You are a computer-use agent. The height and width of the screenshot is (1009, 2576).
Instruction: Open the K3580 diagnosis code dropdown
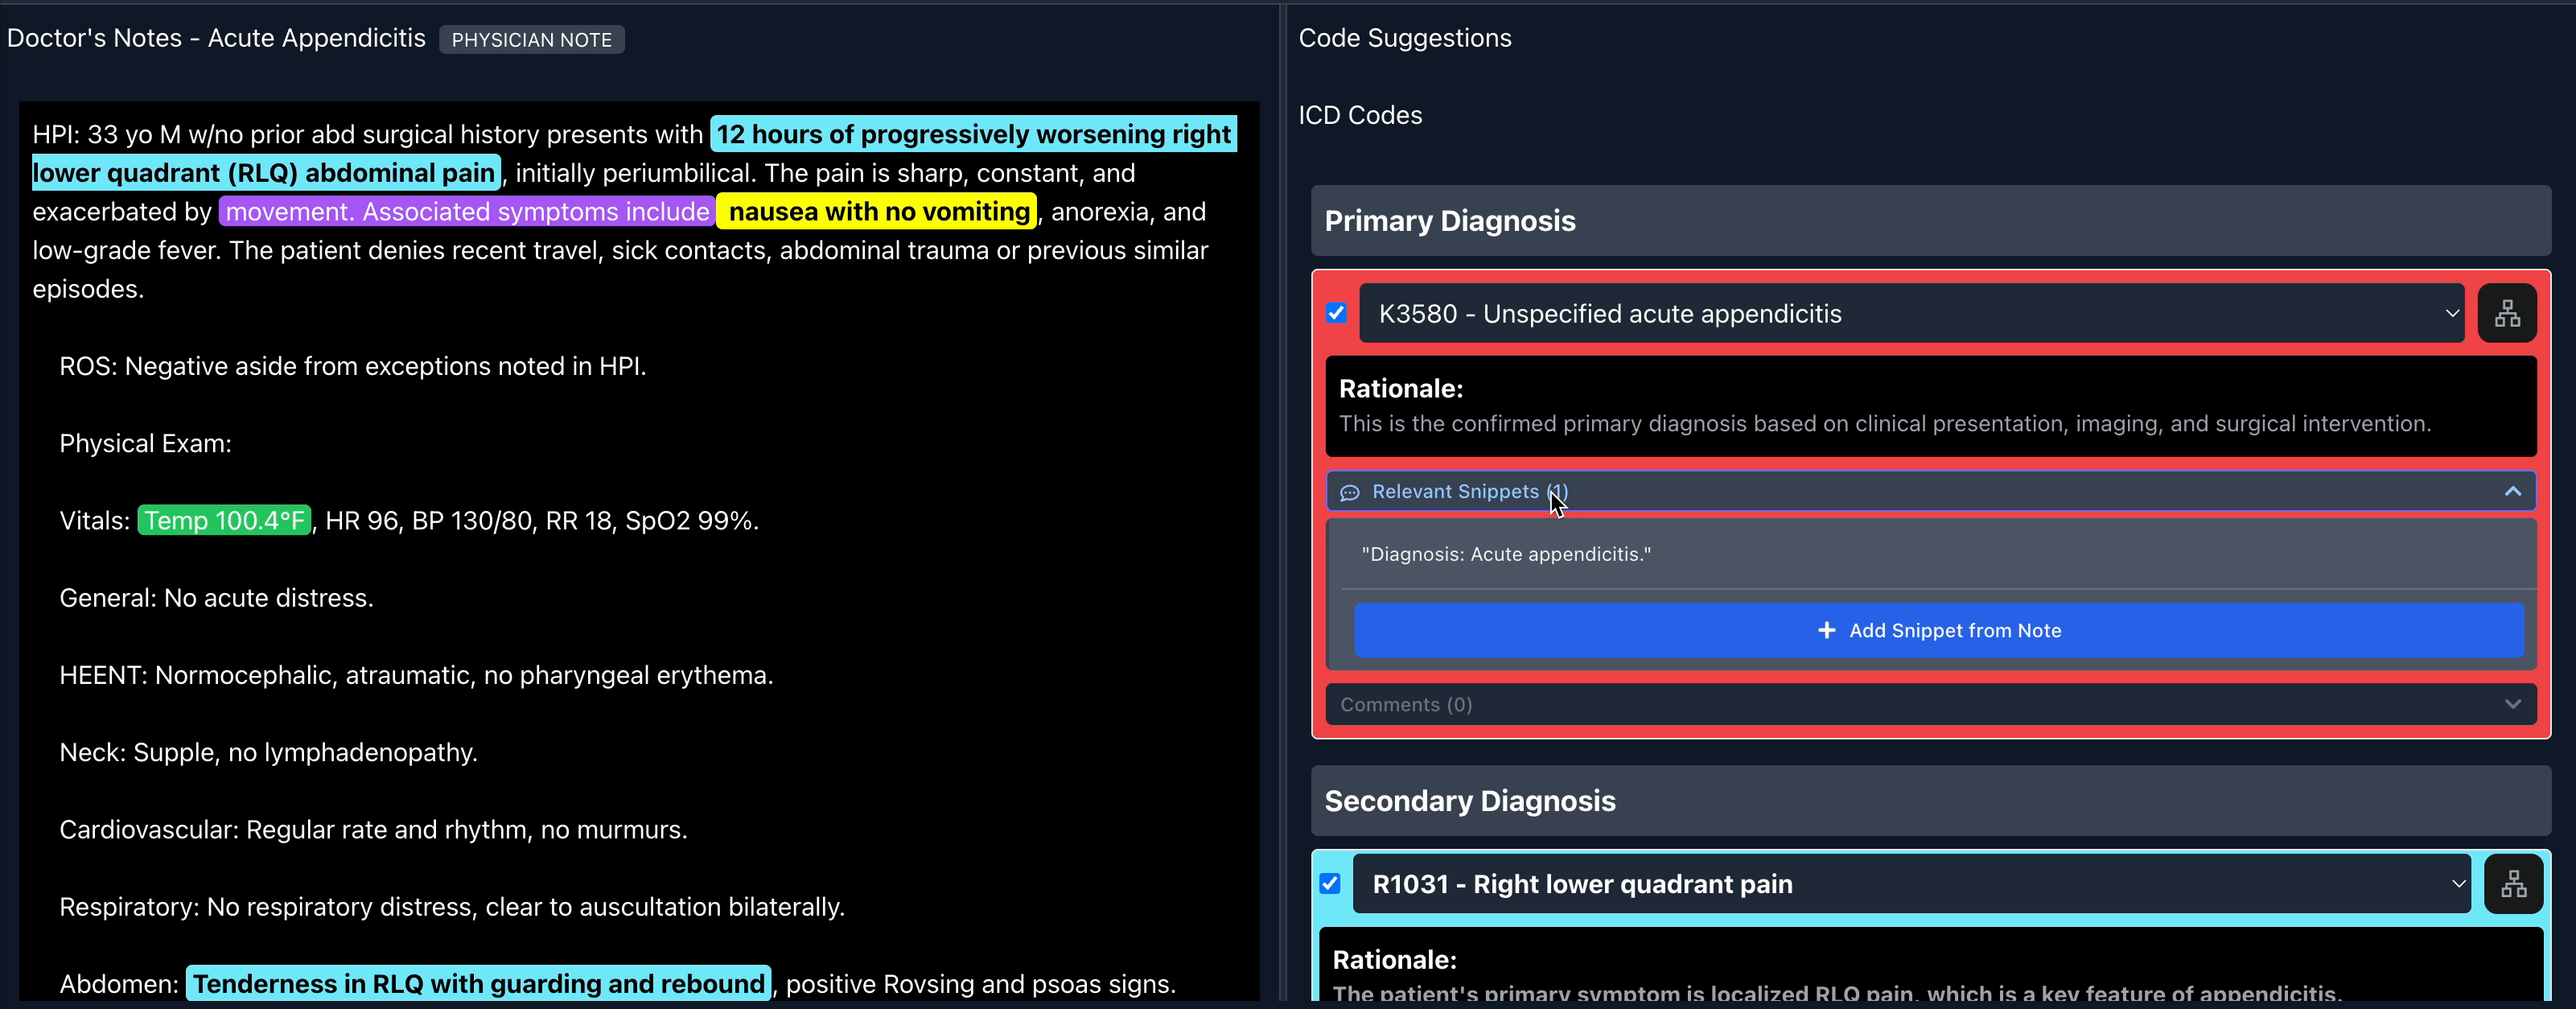[x=2452, y=313]
